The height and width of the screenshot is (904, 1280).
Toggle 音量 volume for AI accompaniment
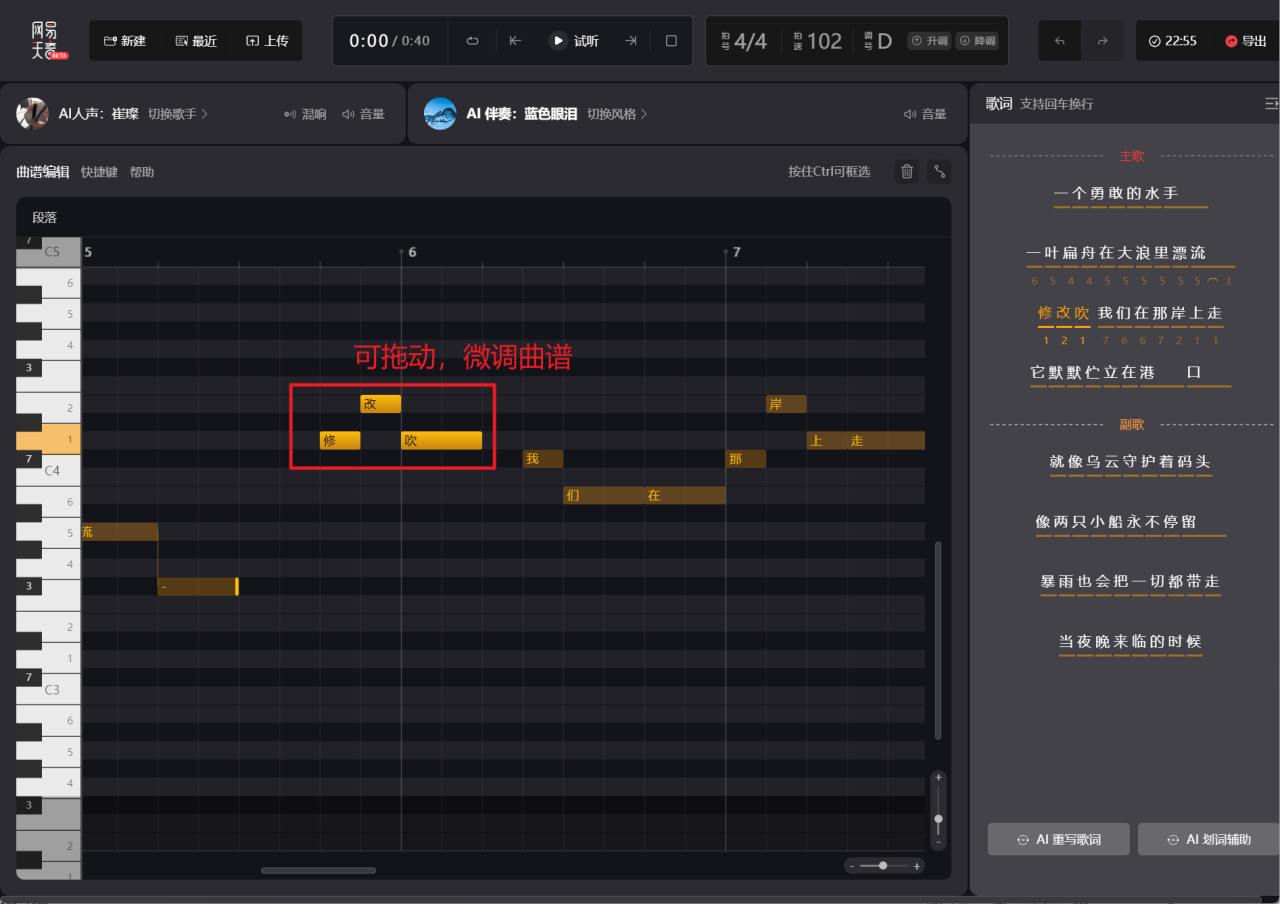[x=924, y=114]
